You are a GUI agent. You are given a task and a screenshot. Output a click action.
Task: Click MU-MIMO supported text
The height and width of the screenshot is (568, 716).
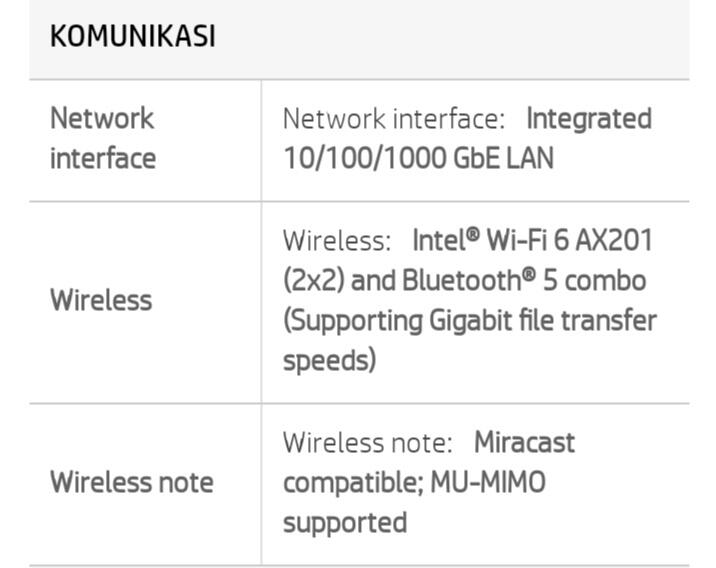[414, 502]
